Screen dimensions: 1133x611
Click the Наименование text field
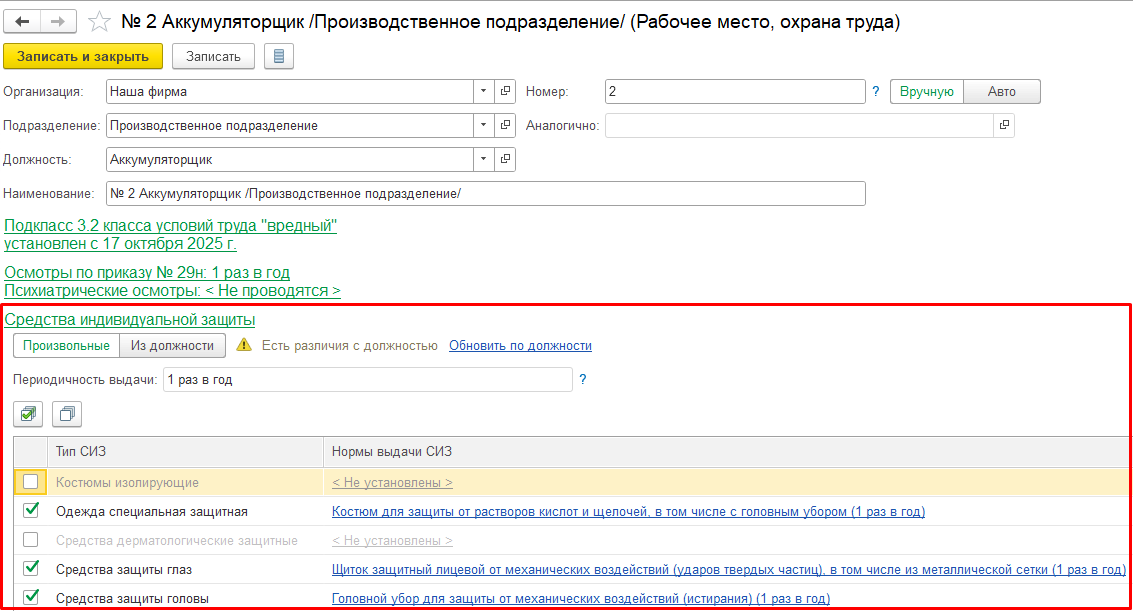click(485, 193)
